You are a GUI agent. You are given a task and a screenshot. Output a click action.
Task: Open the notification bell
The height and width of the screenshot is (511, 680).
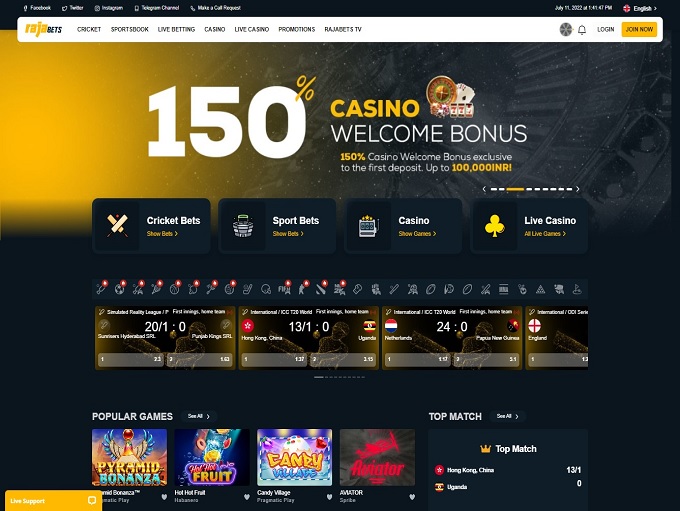582,29
